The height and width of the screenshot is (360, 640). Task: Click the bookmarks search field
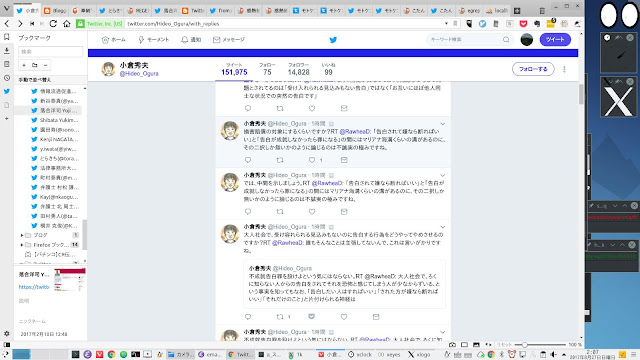tap(50, 51)
